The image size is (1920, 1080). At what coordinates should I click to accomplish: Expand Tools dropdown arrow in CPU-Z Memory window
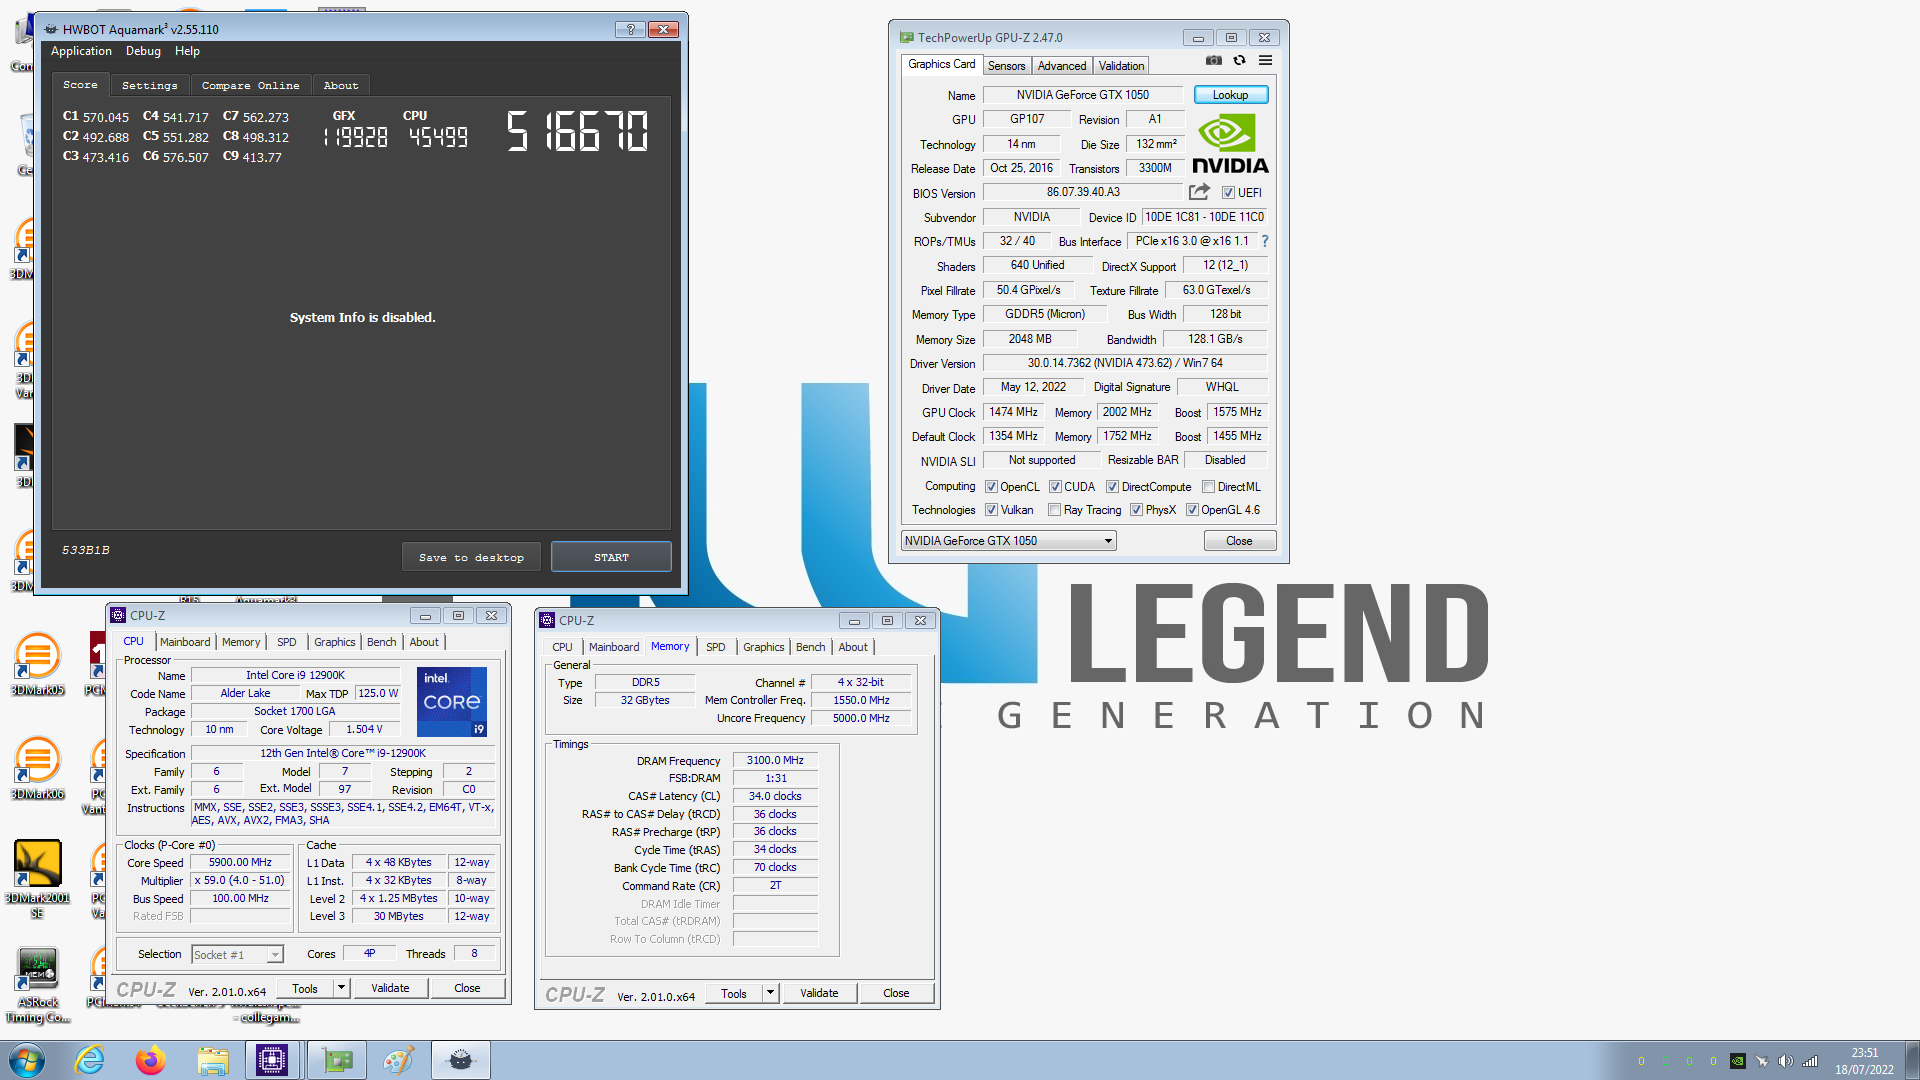tap(770, 993)
